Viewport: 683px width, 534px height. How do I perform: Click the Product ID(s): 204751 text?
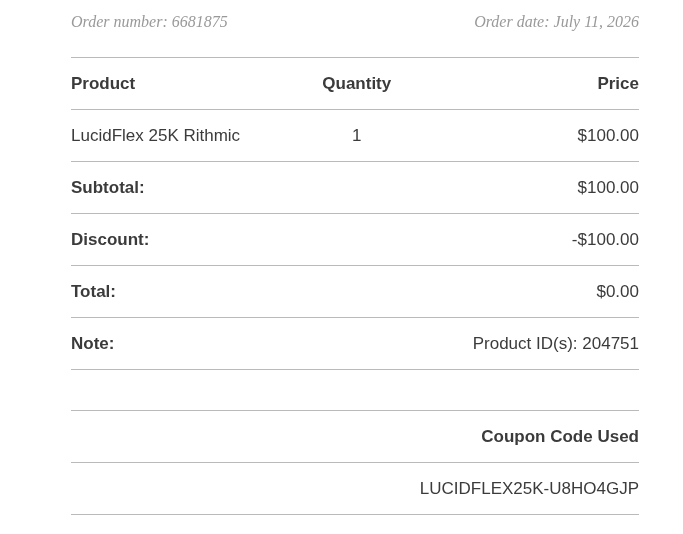555,343
